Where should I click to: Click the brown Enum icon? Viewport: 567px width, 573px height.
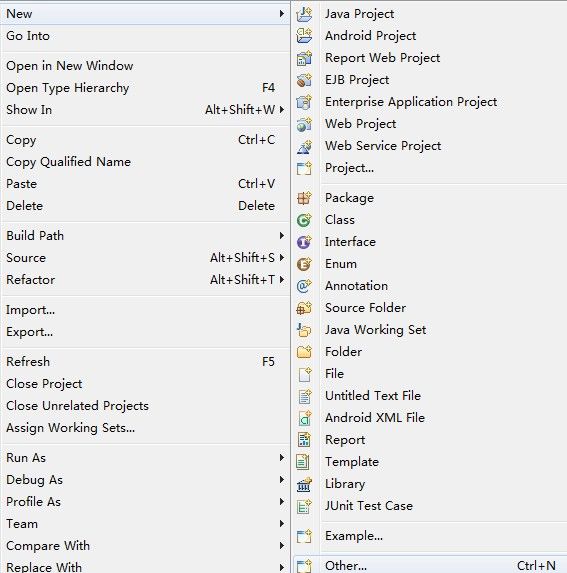coord(304,264)
